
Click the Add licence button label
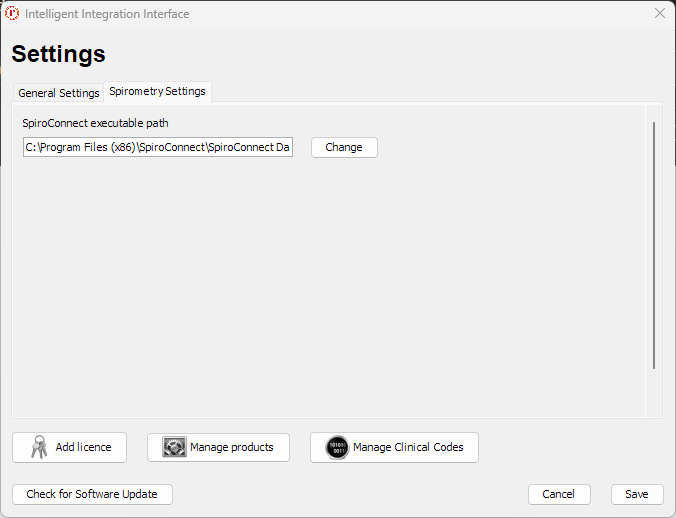[83, 447]
